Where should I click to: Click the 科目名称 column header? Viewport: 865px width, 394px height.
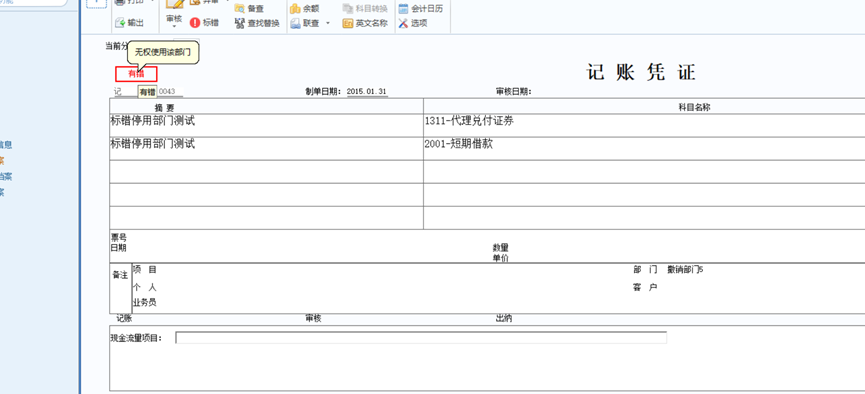click(694, 108)
